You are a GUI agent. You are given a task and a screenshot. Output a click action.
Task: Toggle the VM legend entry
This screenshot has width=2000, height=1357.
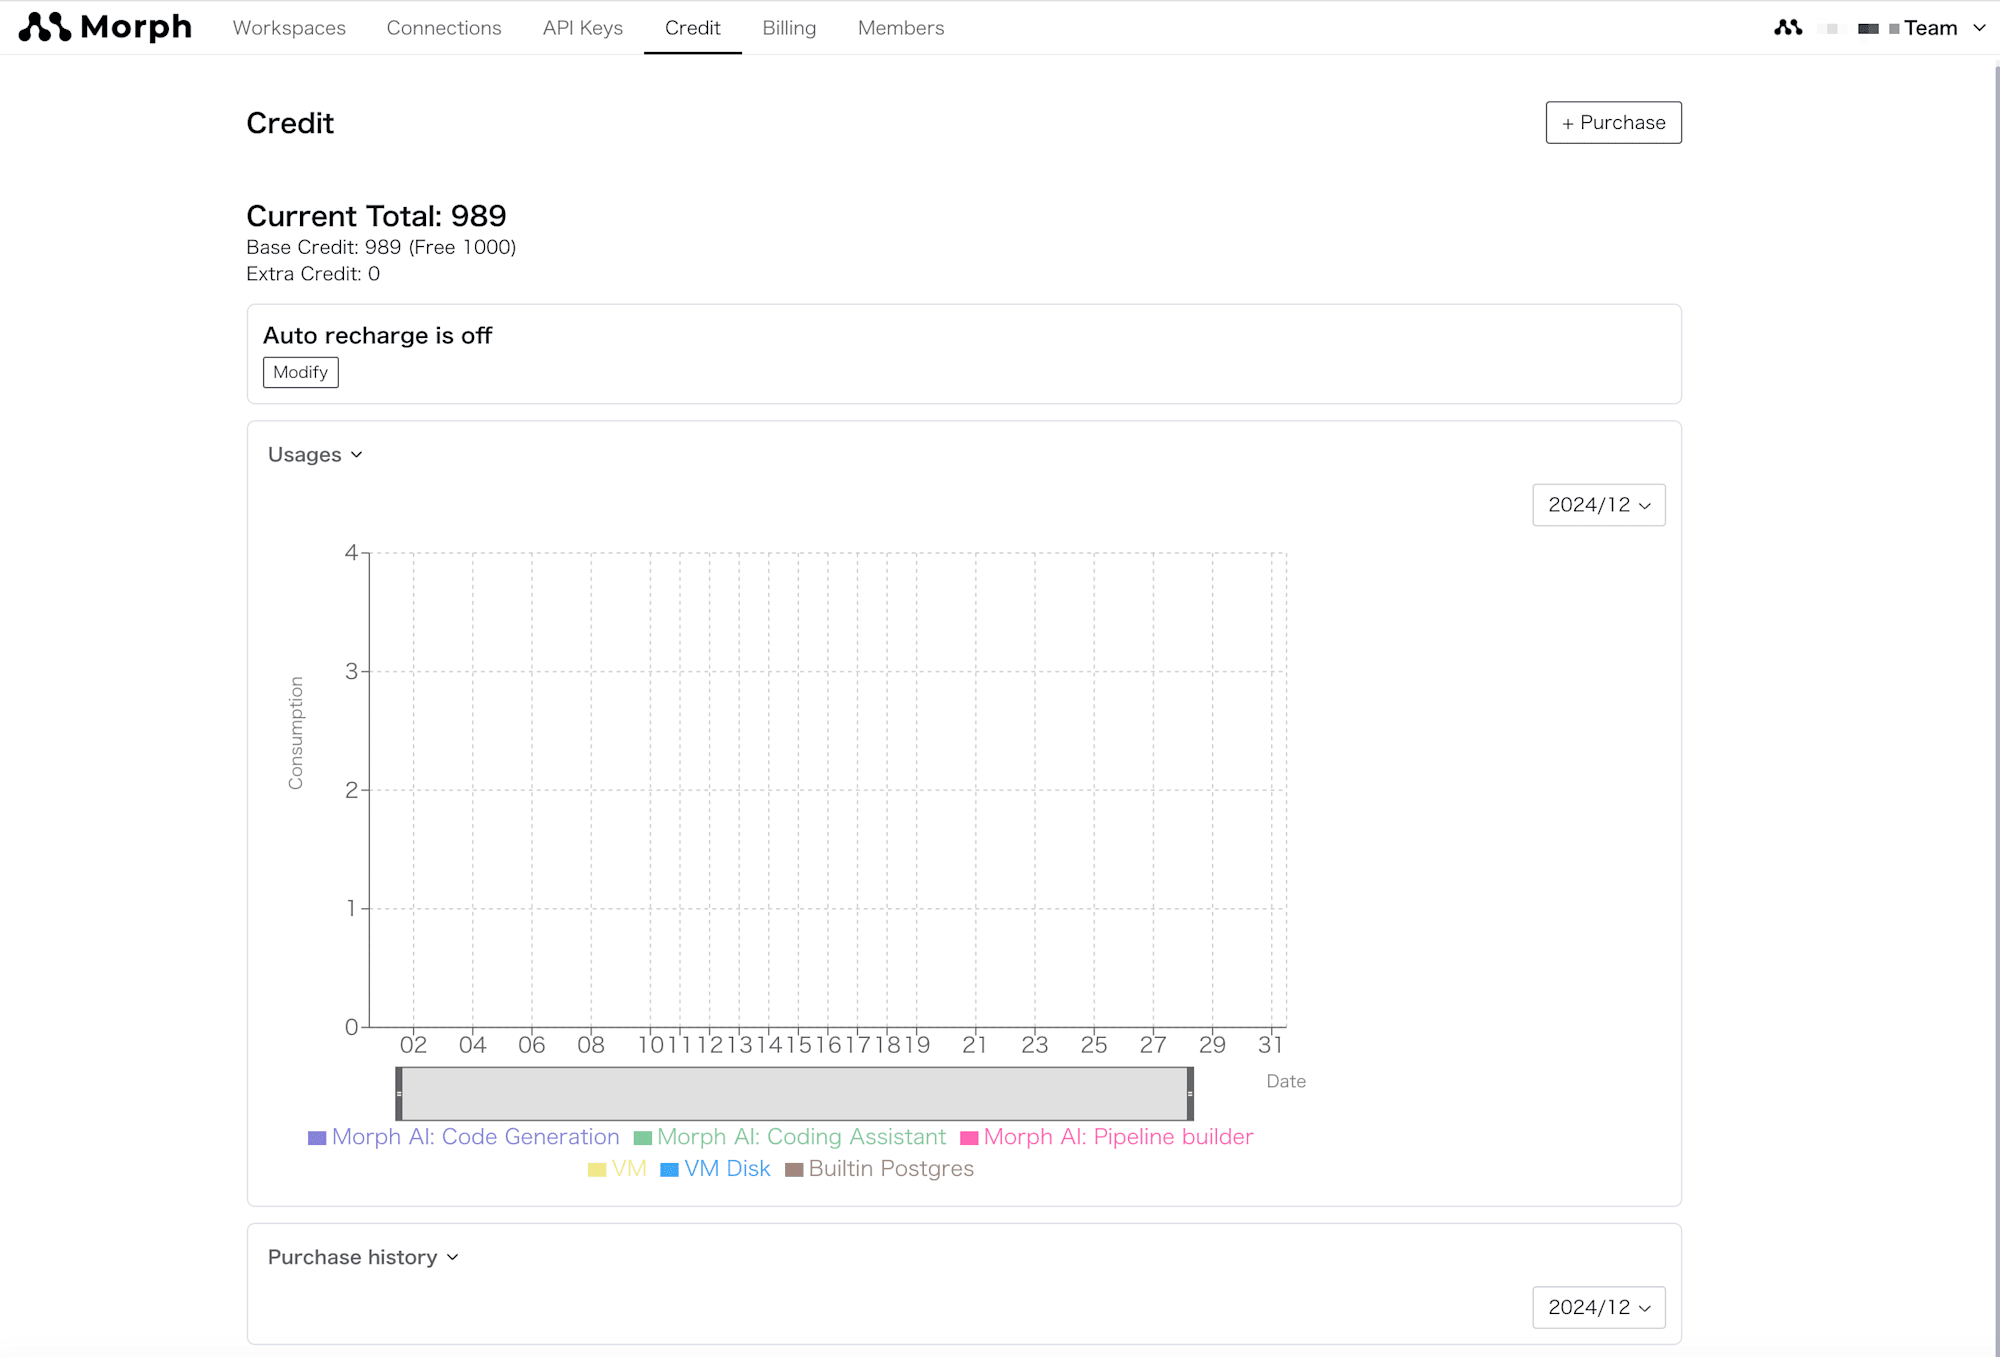pyautogui.click(x=617, y=1169)
